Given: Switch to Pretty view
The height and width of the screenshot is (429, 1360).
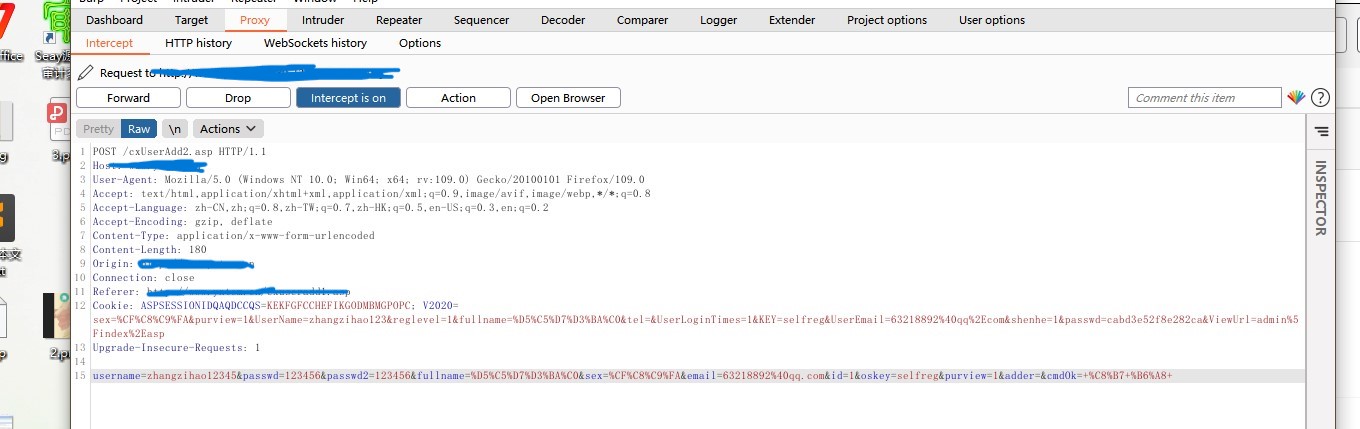Looking at the screenshot, I should (98, 129).
